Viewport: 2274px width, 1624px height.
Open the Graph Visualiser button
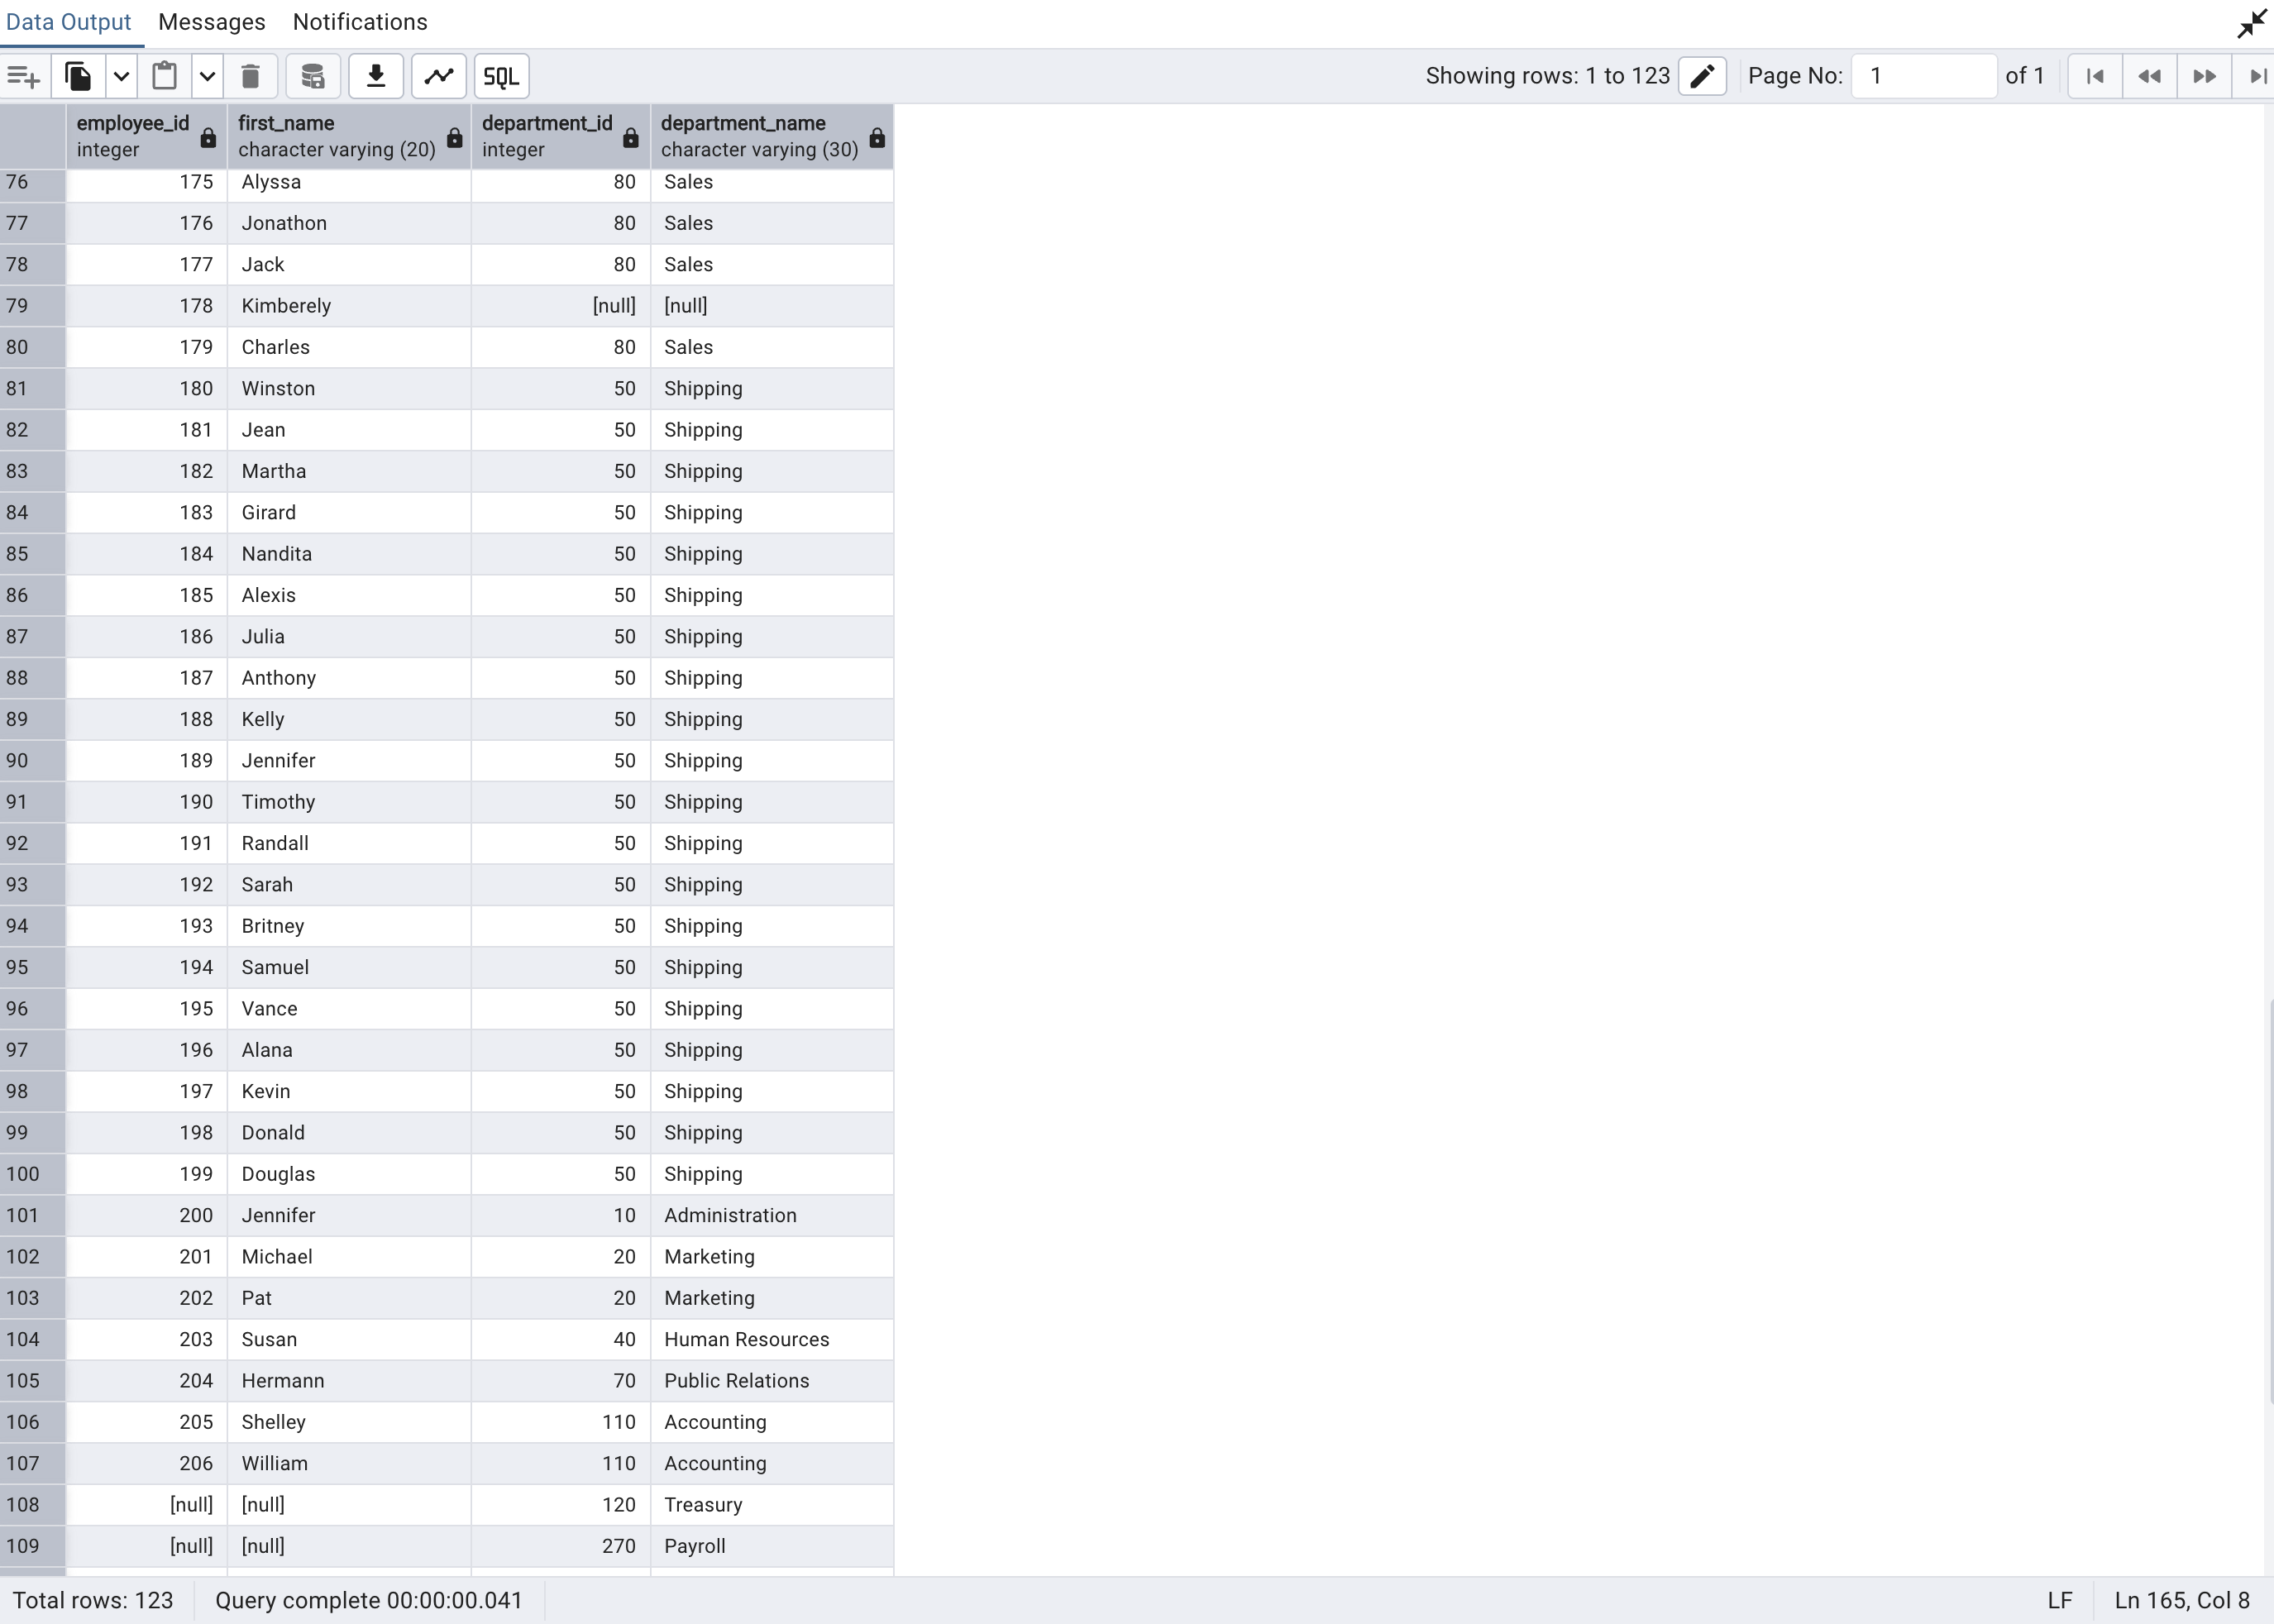coord(439,76)
